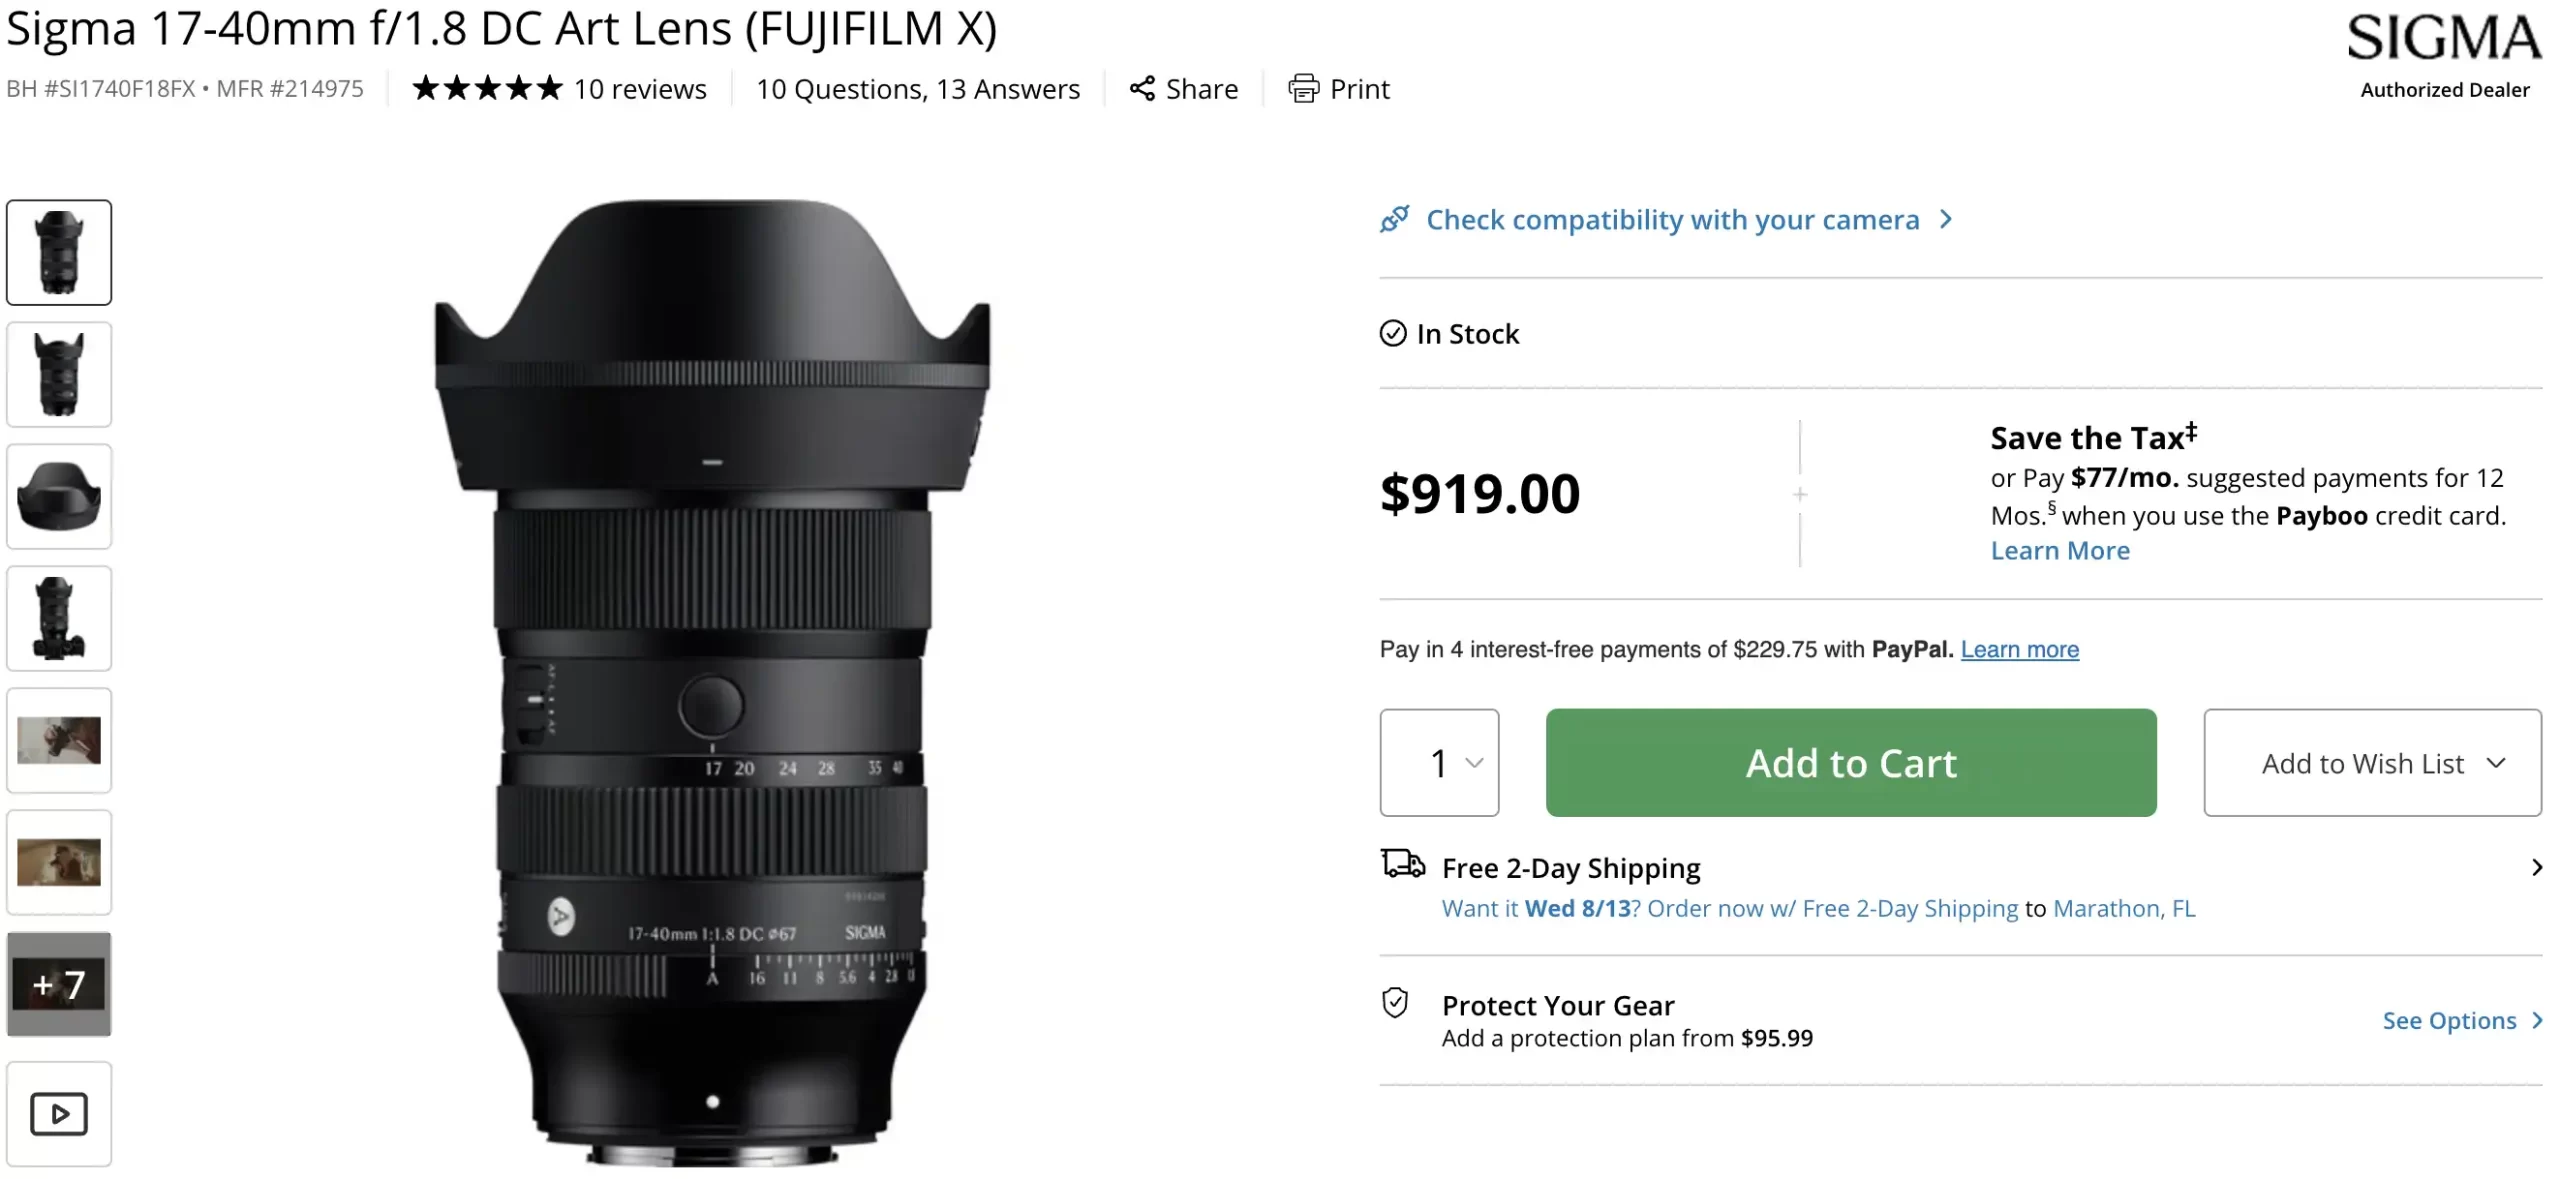Show the +7 more images thumbnail
This screenshot has height=1179, width=2560.
click(59, 985)
